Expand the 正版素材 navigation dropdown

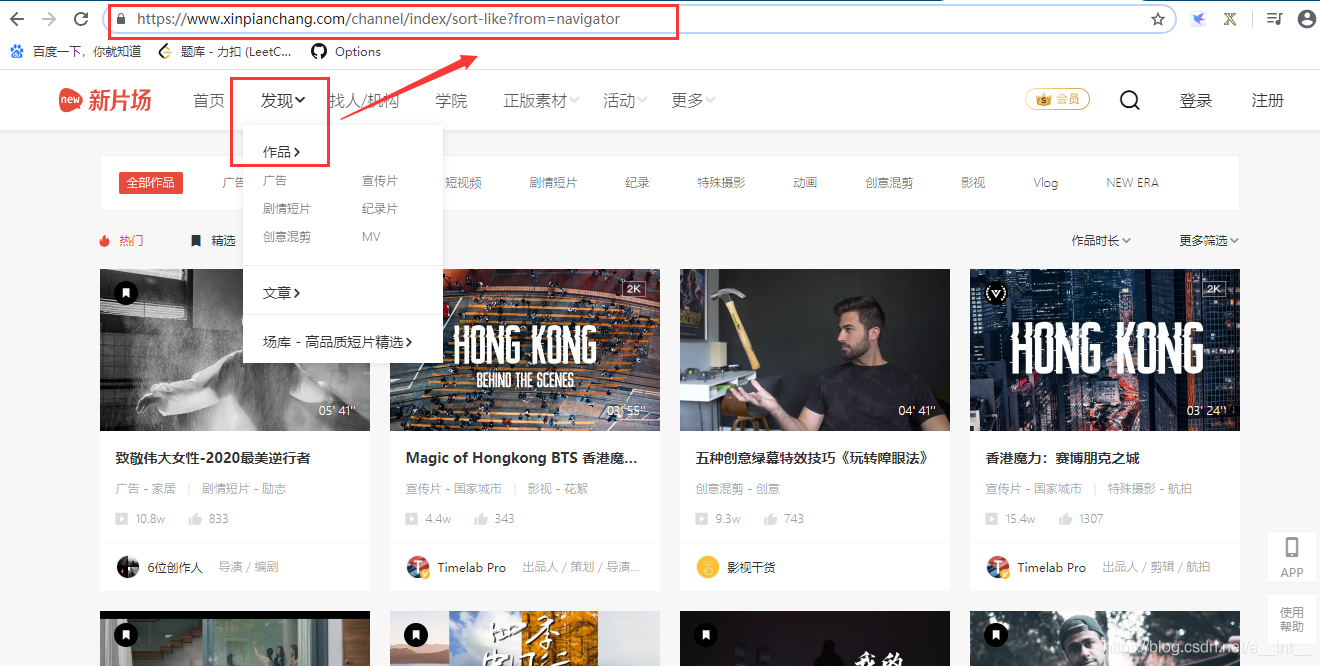tap(542, 100)
